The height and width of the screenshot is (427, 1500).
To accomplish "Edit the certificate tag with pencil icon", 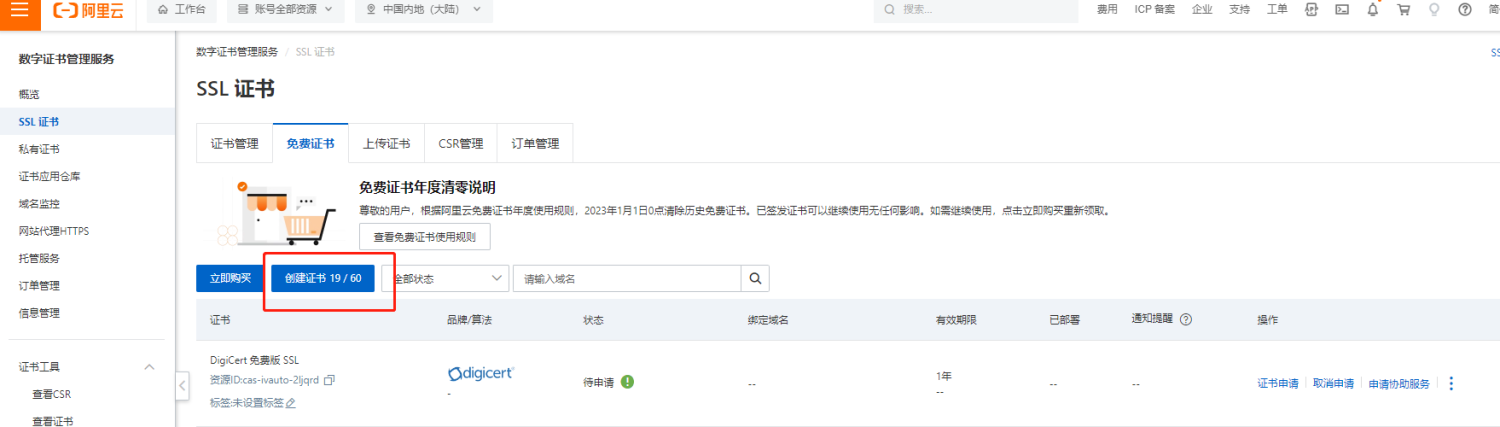I will (291, 403).
